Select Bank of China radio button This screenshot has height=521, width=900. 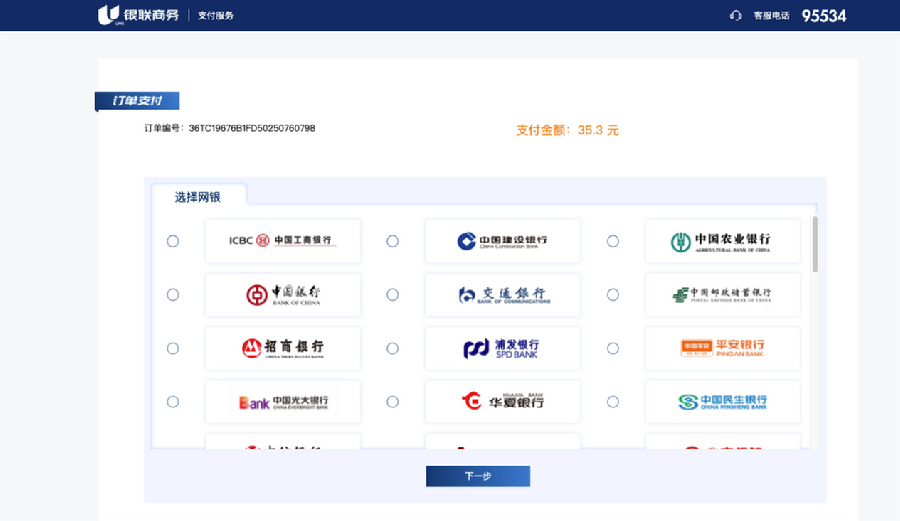click(173, 295)
